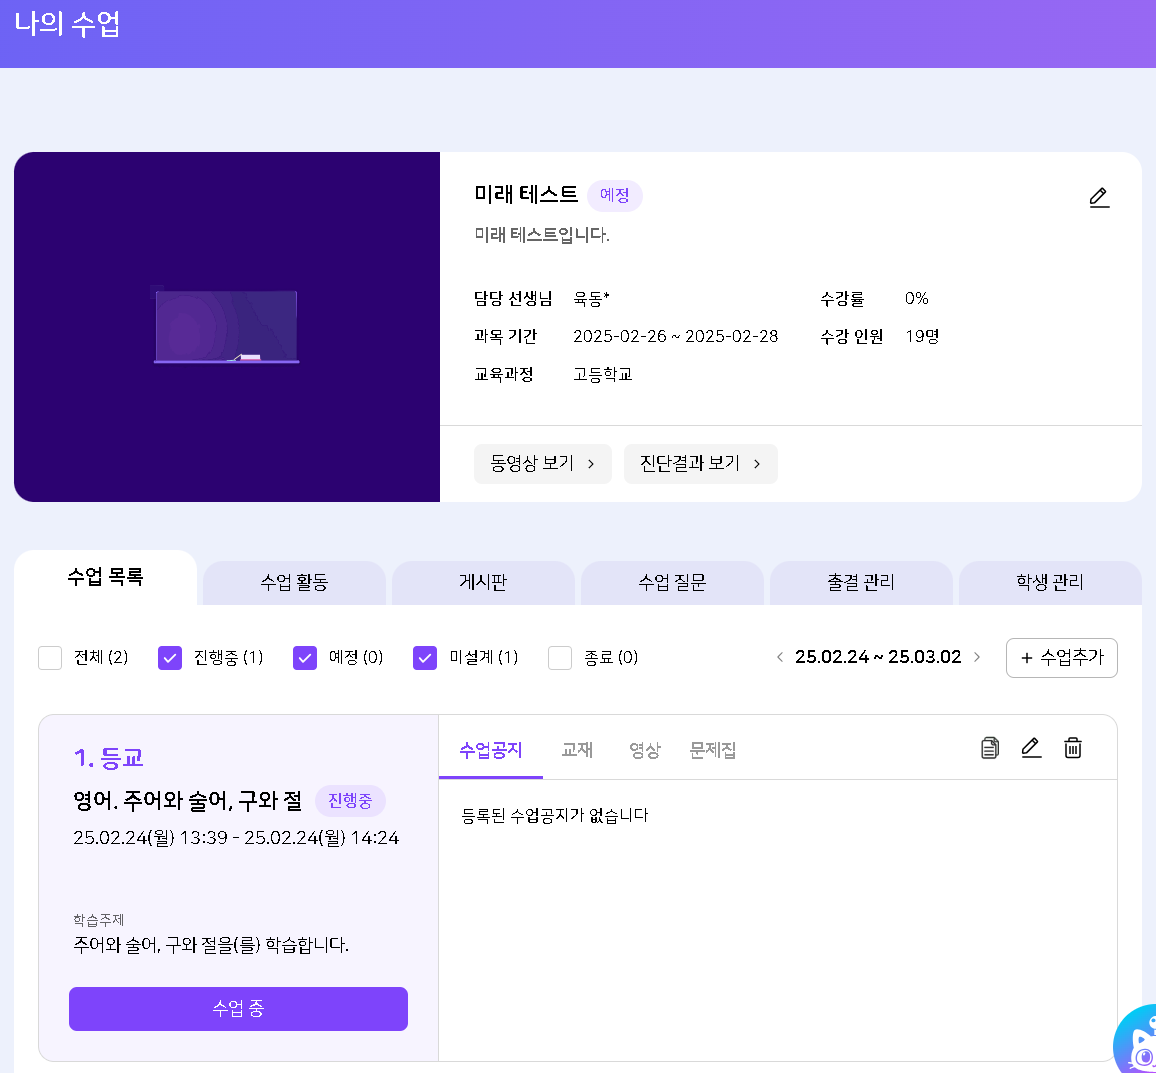
Task: Click the pencil icon to edit 미래 테스트 course
Action: [1099, 197]
